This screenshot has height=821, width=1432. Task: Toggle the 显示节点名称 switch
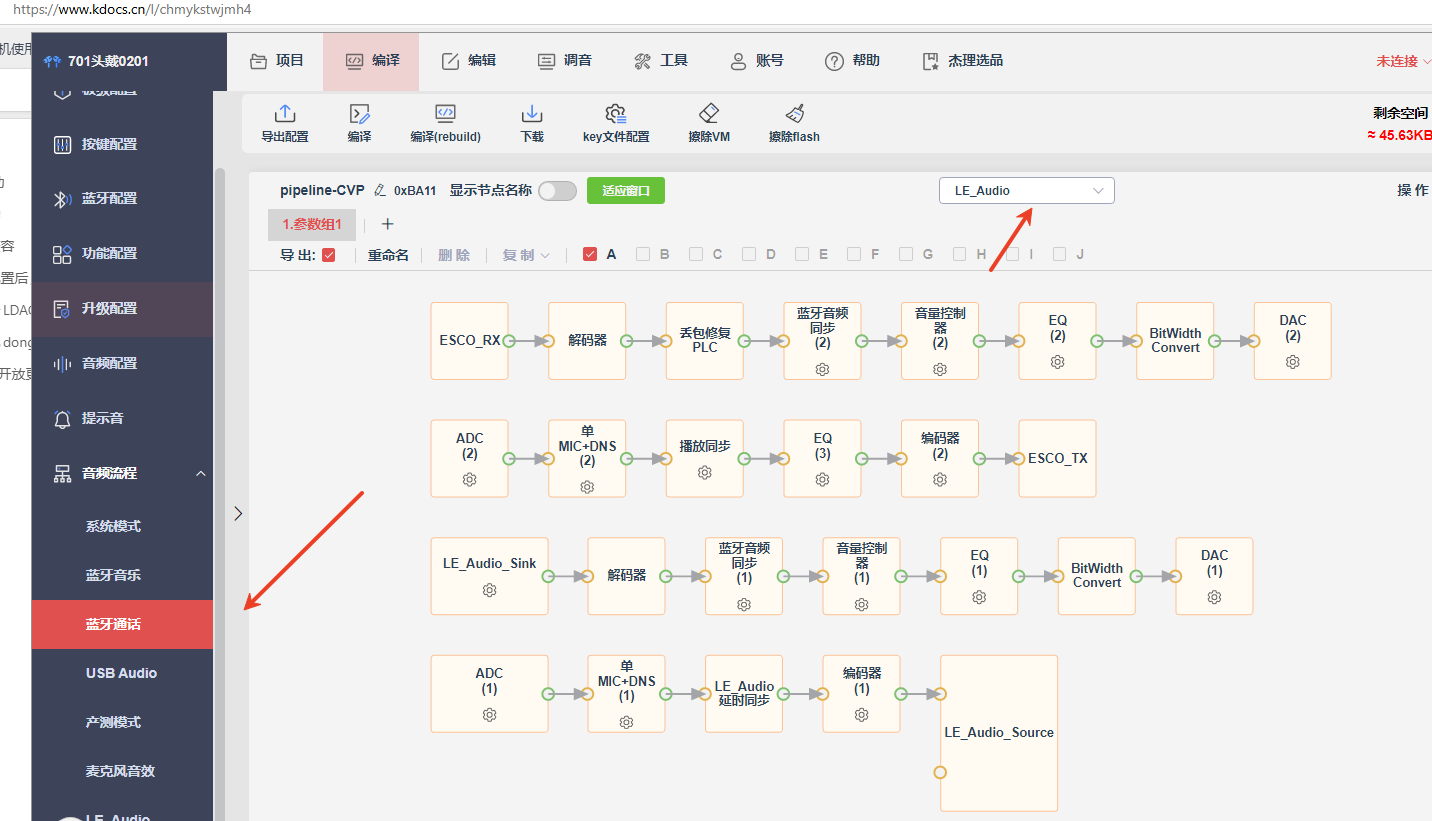coord(557,190)
